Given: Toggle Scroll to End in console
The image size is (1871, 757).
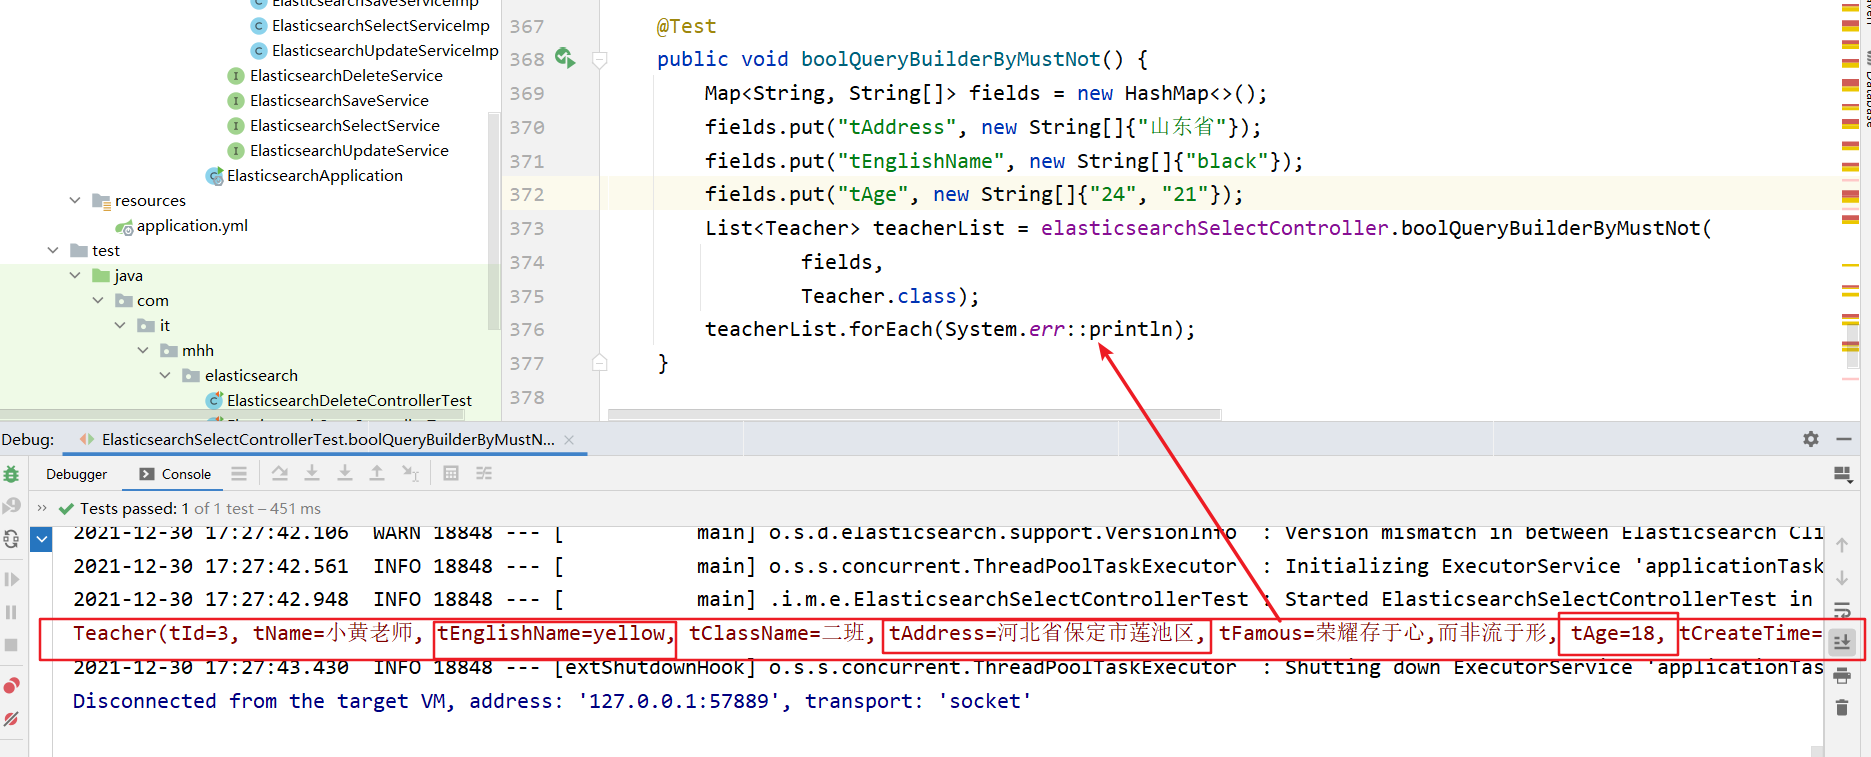Looking at the screenshot, I should click(1842, 642).
